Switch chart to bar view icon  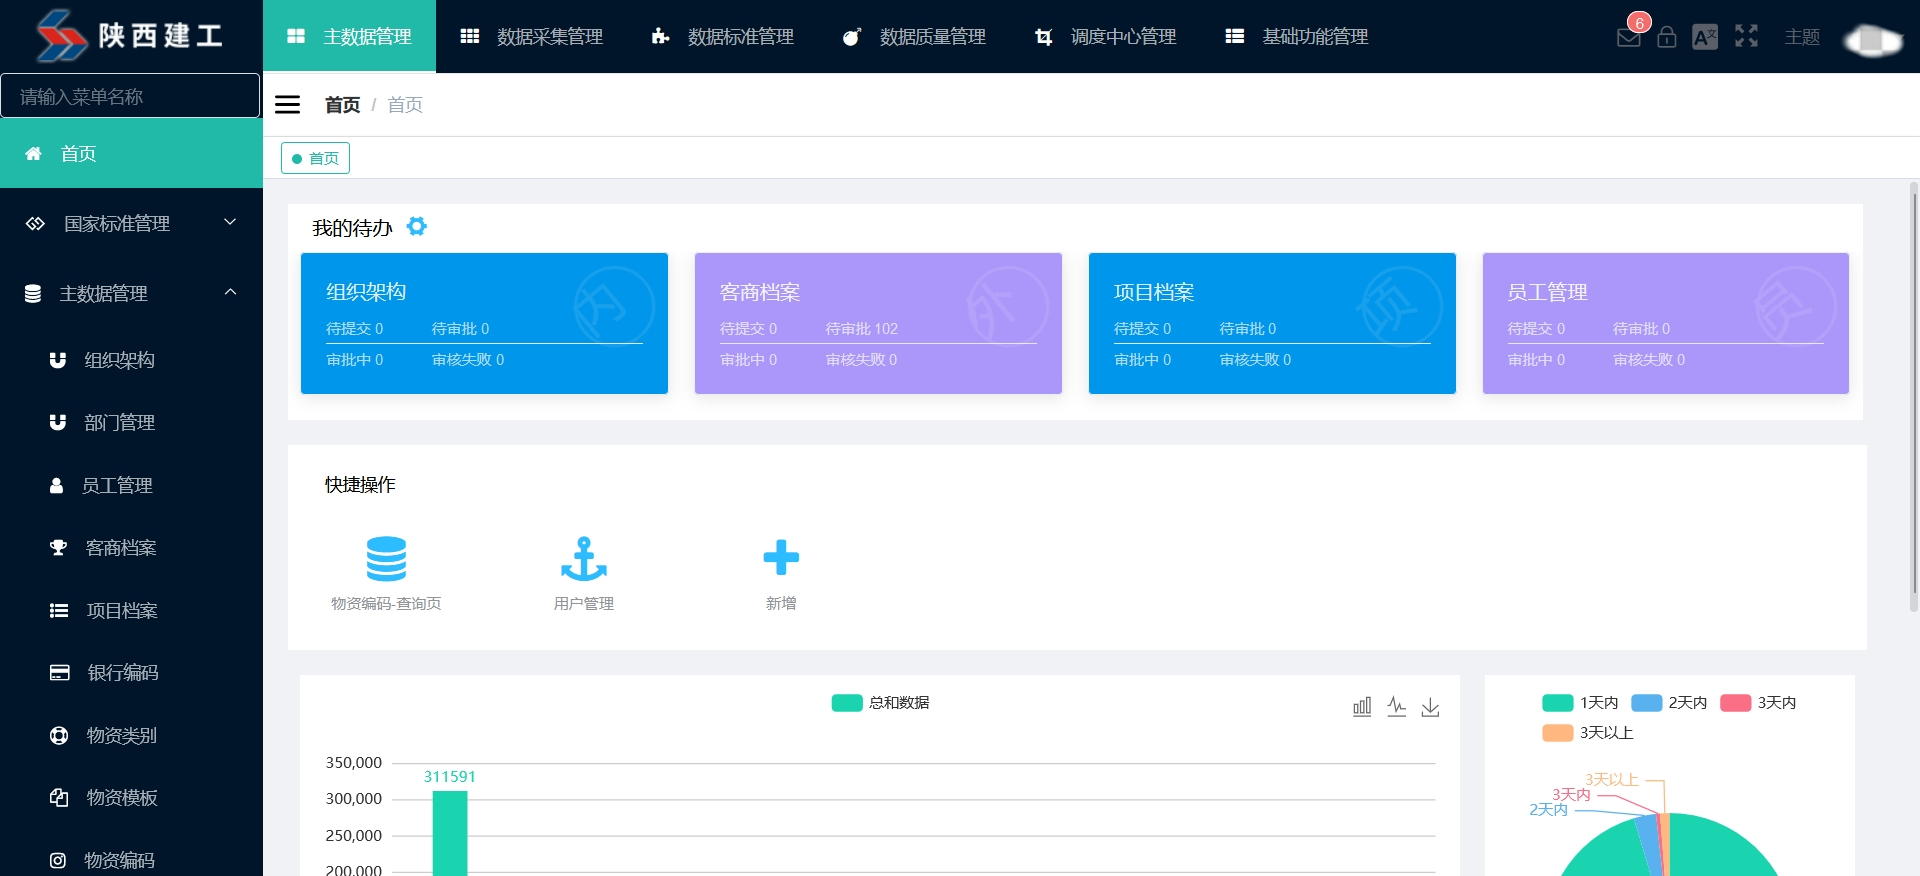pos(1362,707)
